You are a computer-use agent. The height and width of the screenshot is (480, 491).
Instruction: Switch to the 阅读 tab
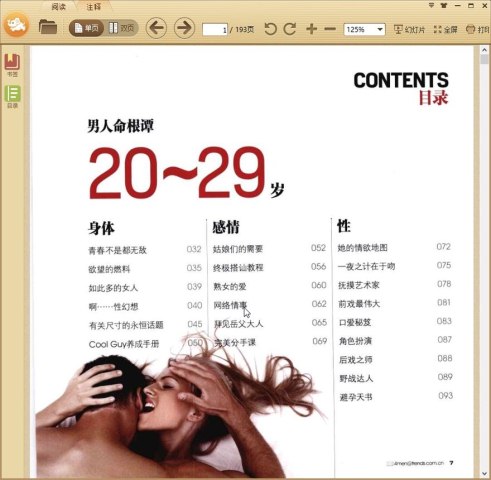click(x=59, y=6)
